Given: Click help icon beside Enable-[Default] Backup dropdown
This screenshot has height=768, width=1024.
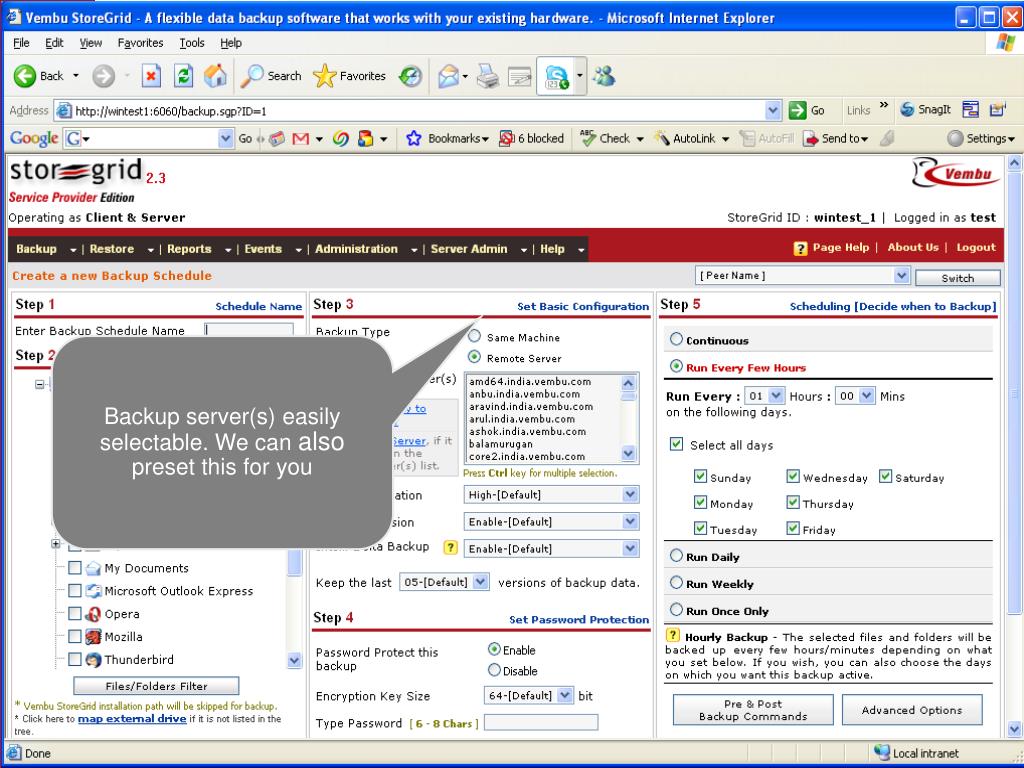Looking at the screenshot, I should click(450, 547).
